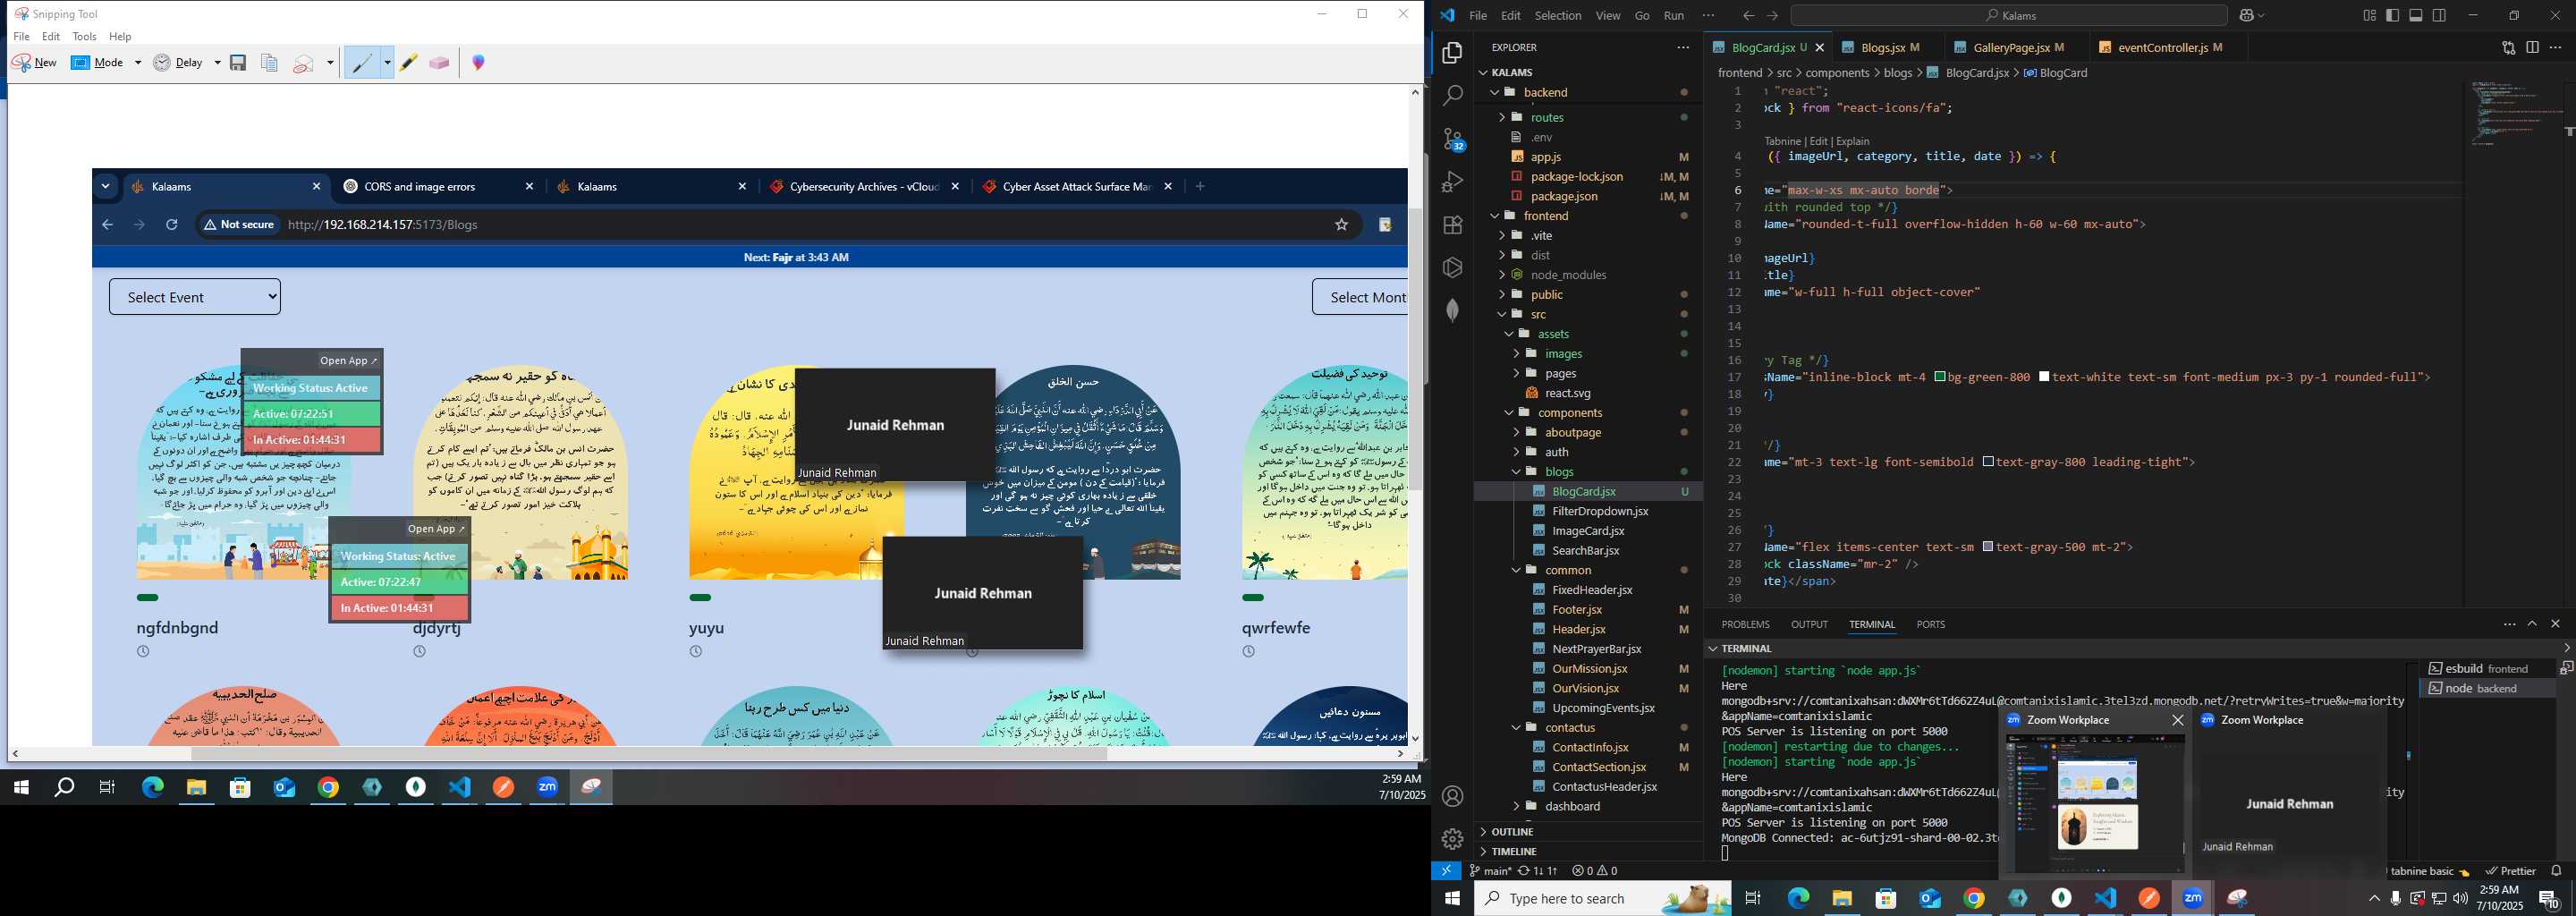Expand the OUTLINE section in Explorer

click(x=1588, y=832)
